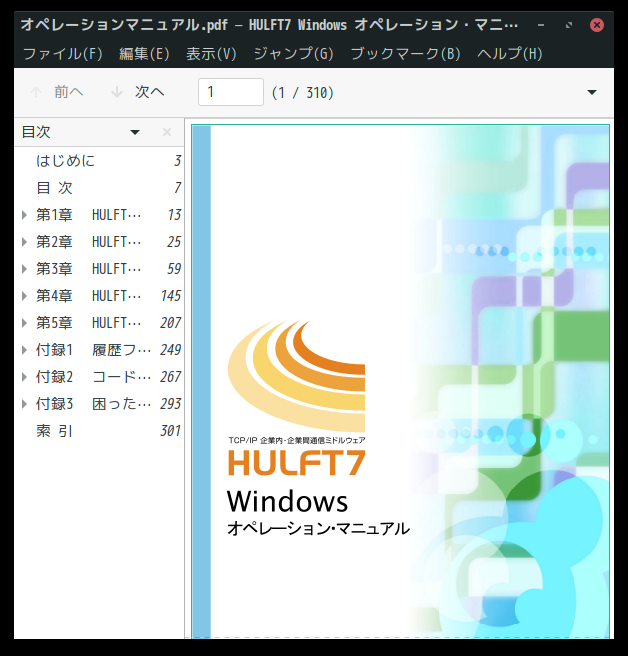Open the 目次 sidebar selector dropdown

click(x=135, y=132)
